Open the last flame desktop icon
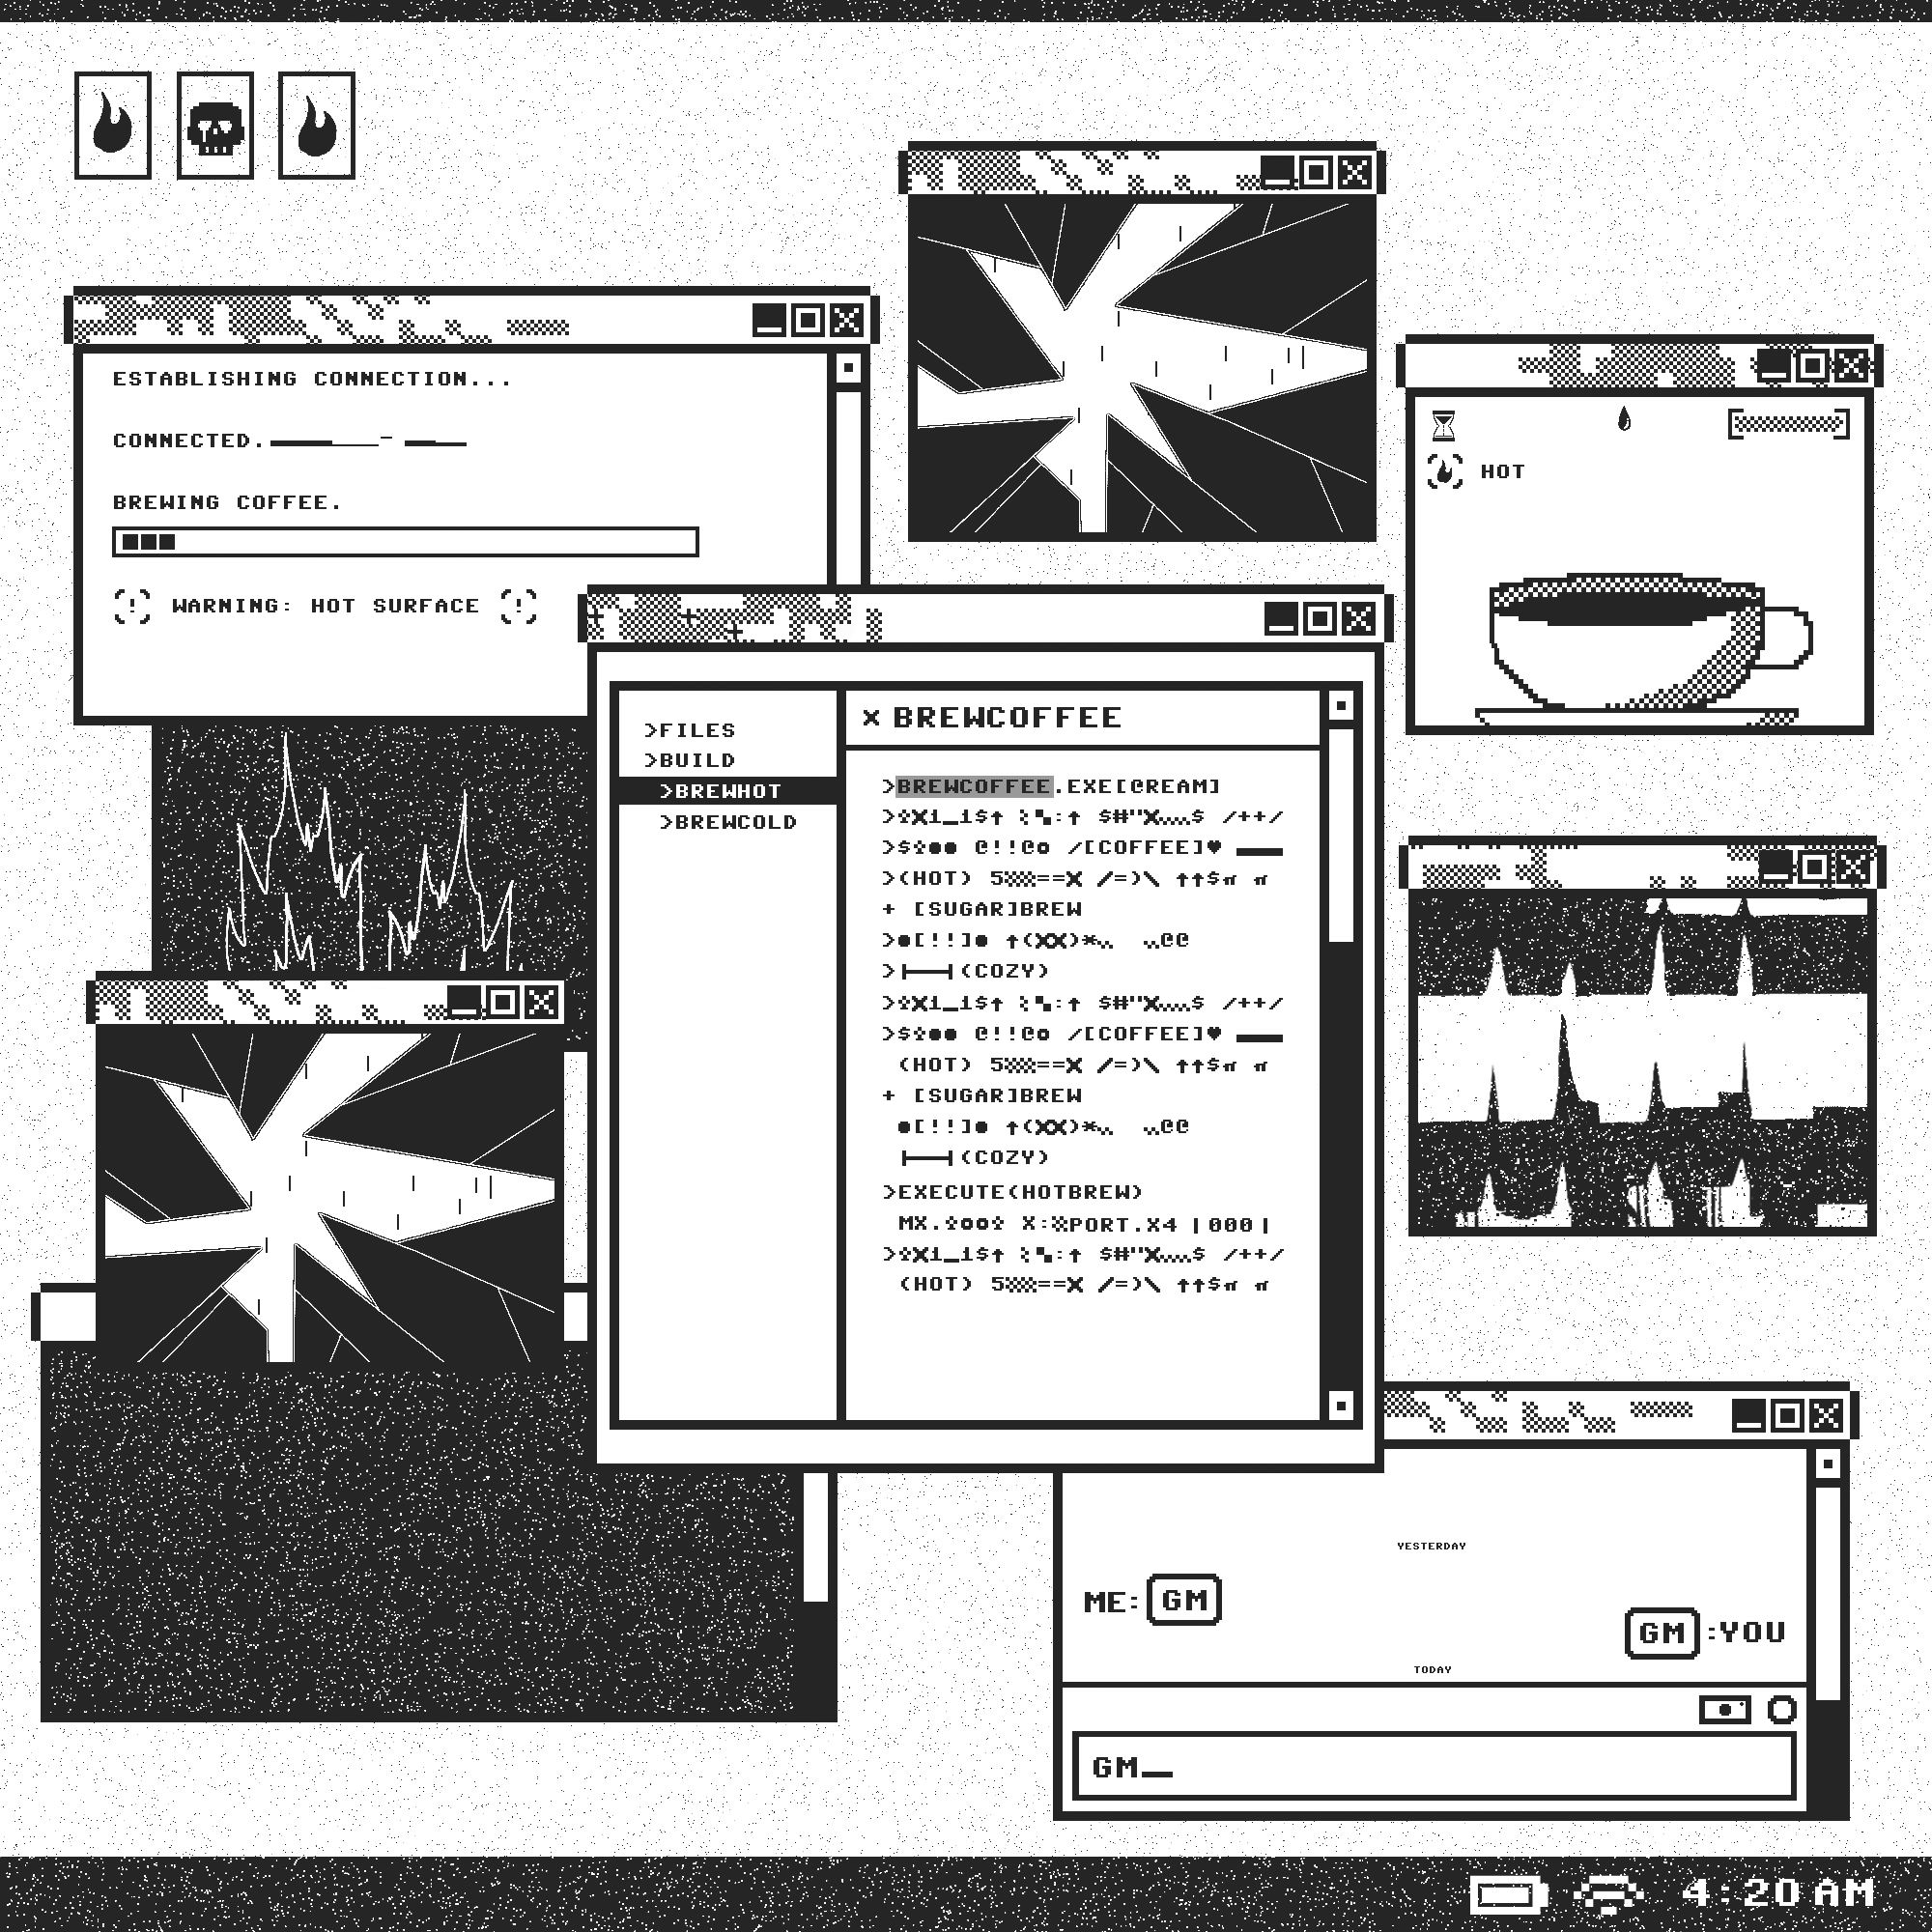1932x1932 pixels. click(316, 126)
